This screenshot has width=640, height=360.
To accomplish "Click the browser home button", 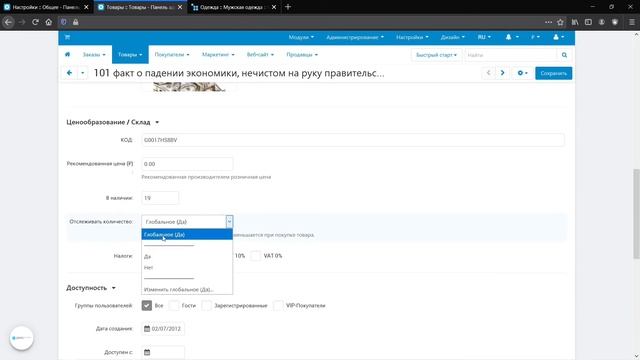I will click(49, 22).
